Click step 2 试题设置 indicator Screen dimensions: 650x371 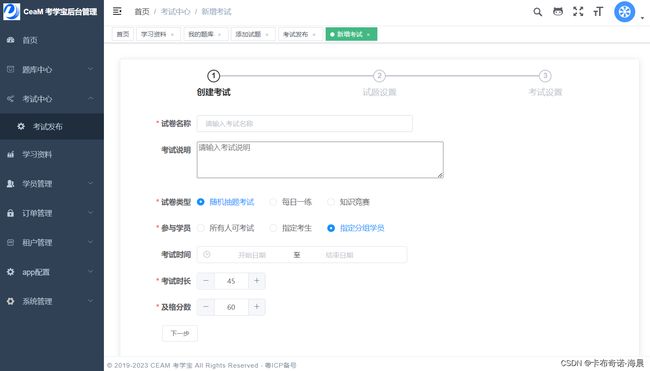pyautogui.click(x=379, y=76)
